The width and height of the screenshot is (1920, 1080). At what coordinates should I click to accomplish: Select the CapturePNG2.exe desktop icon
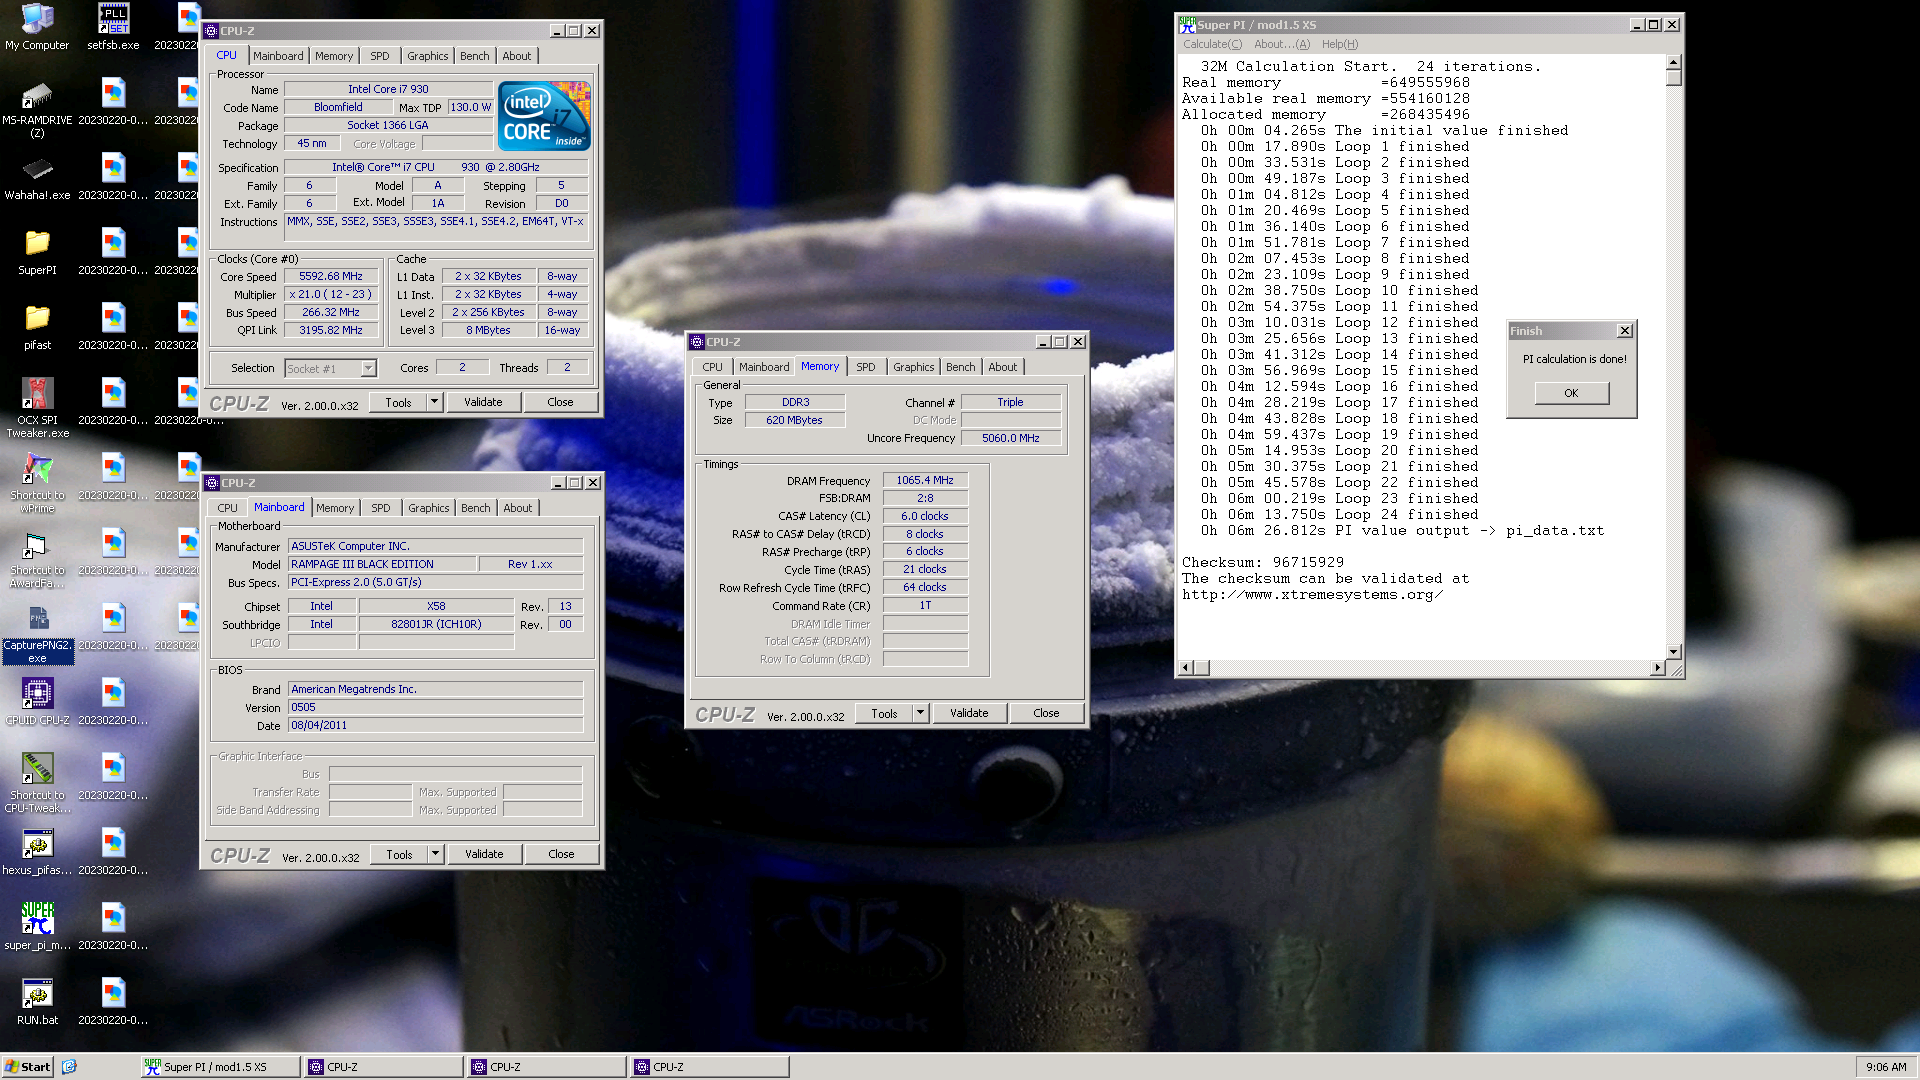point(37,634)
